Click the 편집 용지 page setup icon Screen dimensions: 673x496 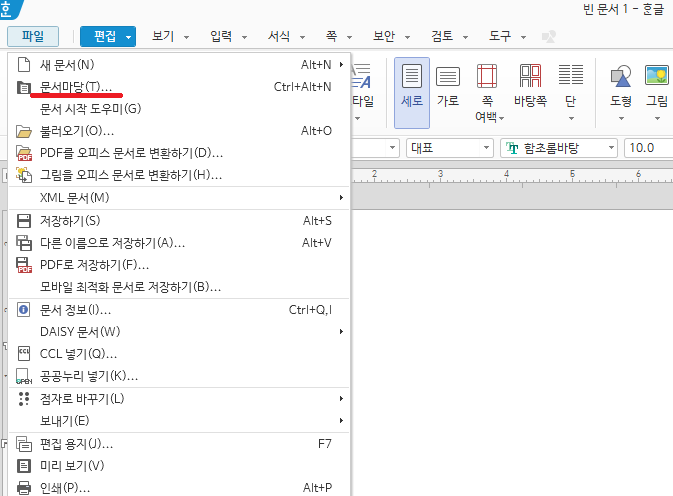24,444
